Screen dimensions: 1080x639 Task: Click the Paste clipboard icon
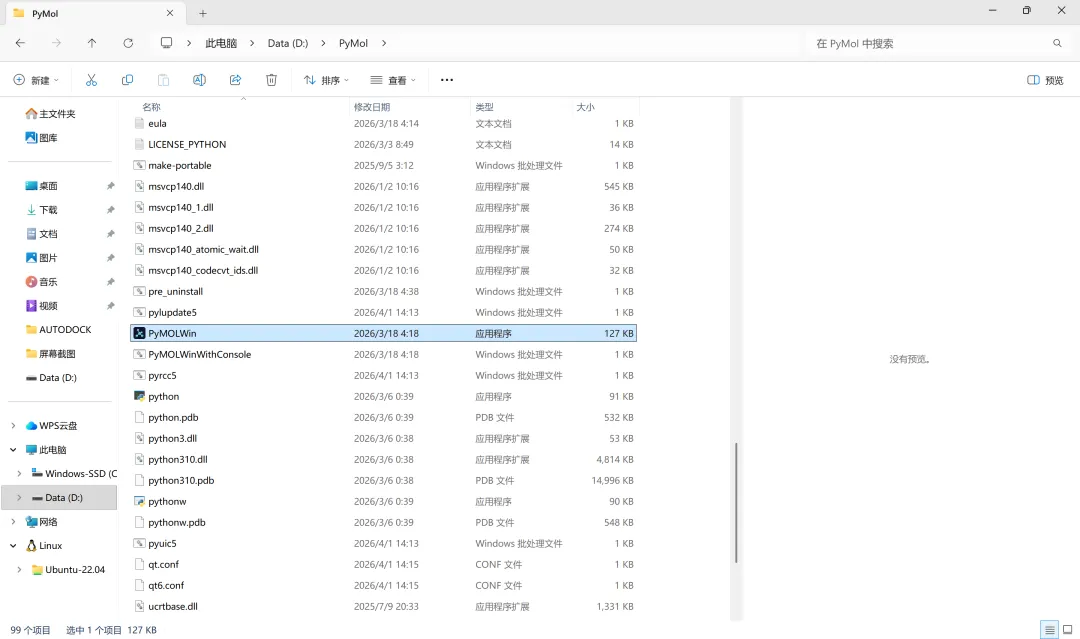(163, 80)
